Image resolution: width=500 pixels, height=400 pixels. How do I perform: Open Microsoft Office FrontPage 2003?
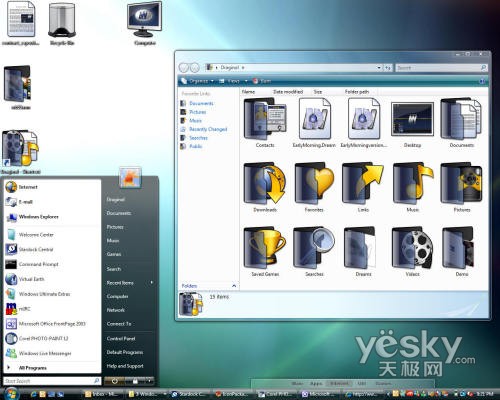pyautogui.click(x=53, y=324)
